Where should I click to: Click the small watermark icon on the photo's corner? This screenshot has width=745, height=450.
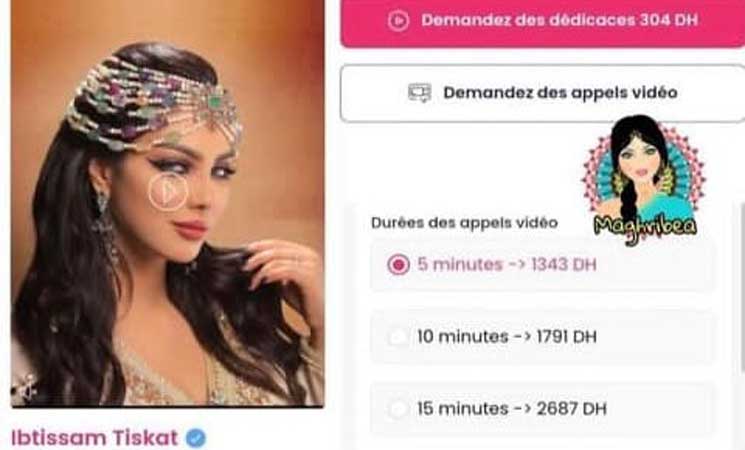(25, 387)
